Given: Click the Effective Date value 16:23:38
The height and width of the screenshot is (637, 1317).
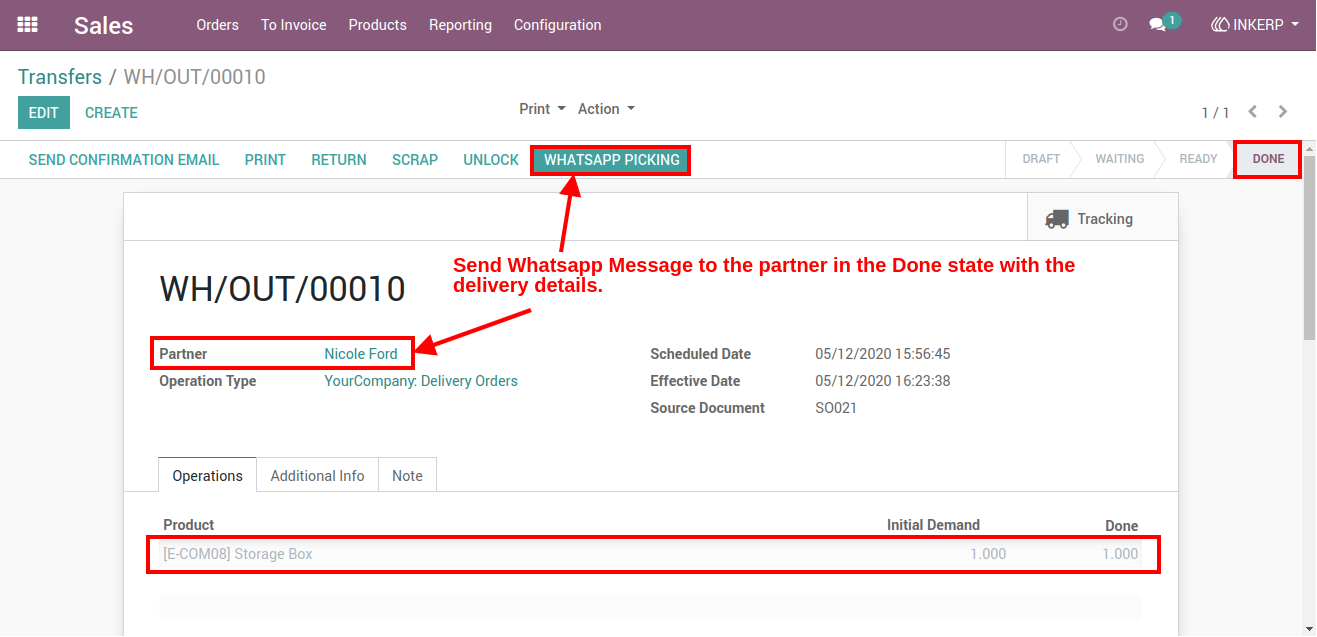Looking at the screenshot, I should tap(885, 381).
